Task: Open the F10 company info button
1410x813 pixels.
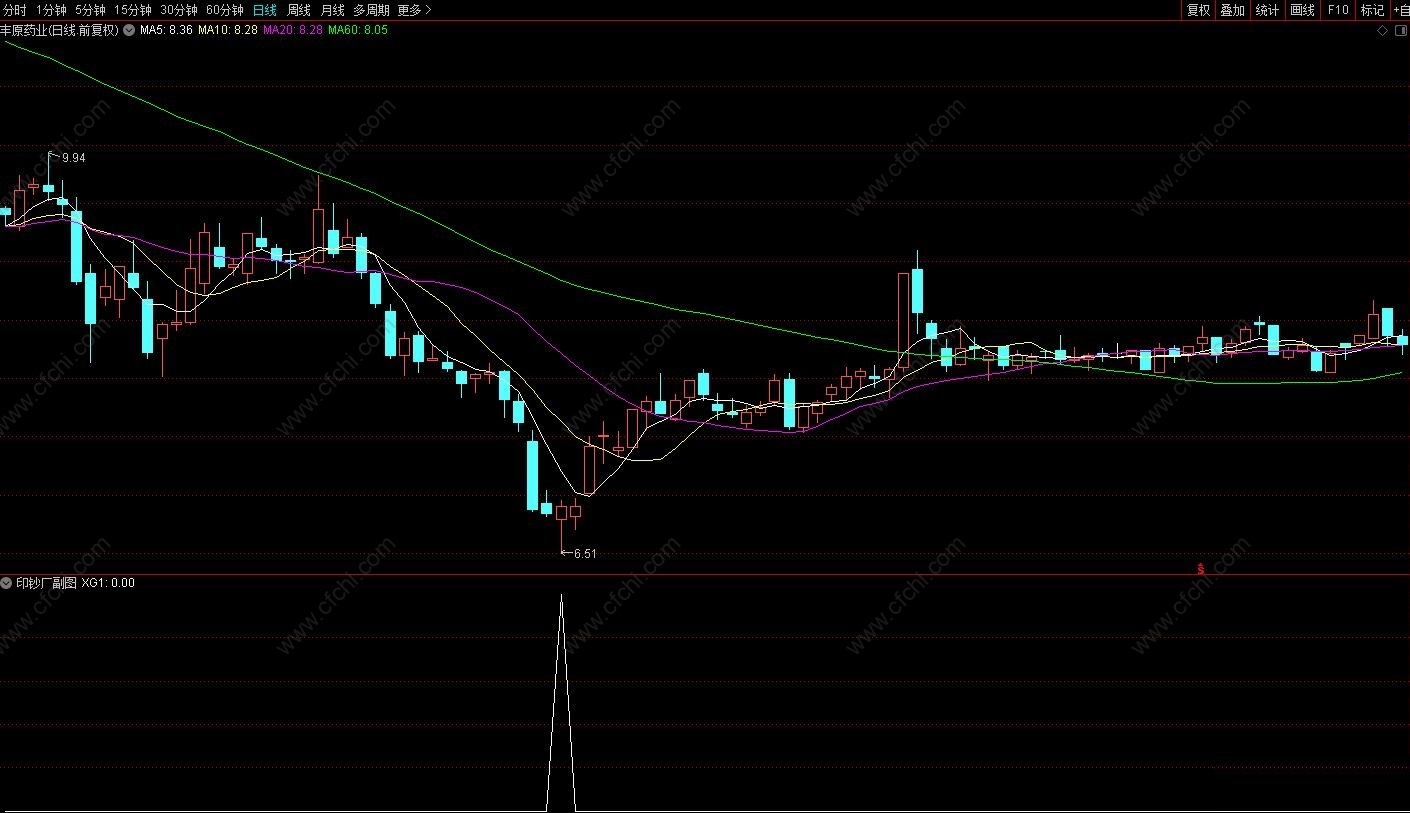Action: coord(1337,10)
